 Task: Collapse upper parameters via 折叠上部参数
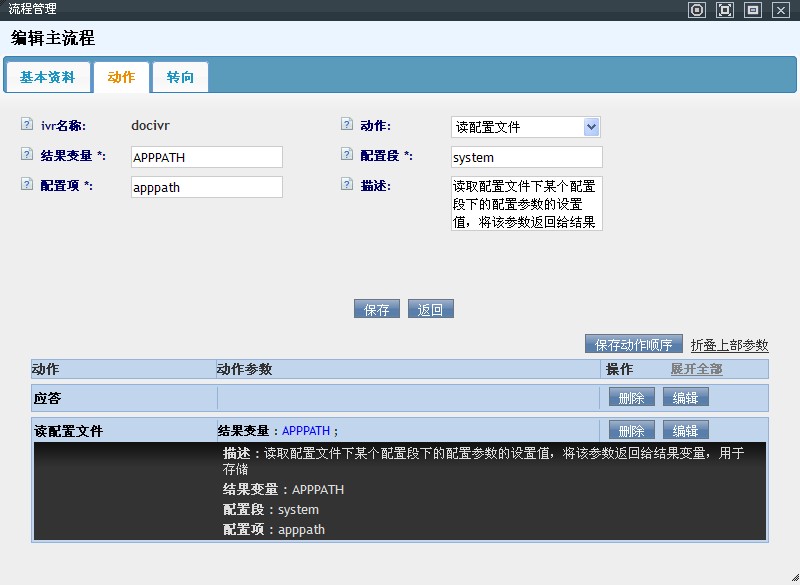729,345
